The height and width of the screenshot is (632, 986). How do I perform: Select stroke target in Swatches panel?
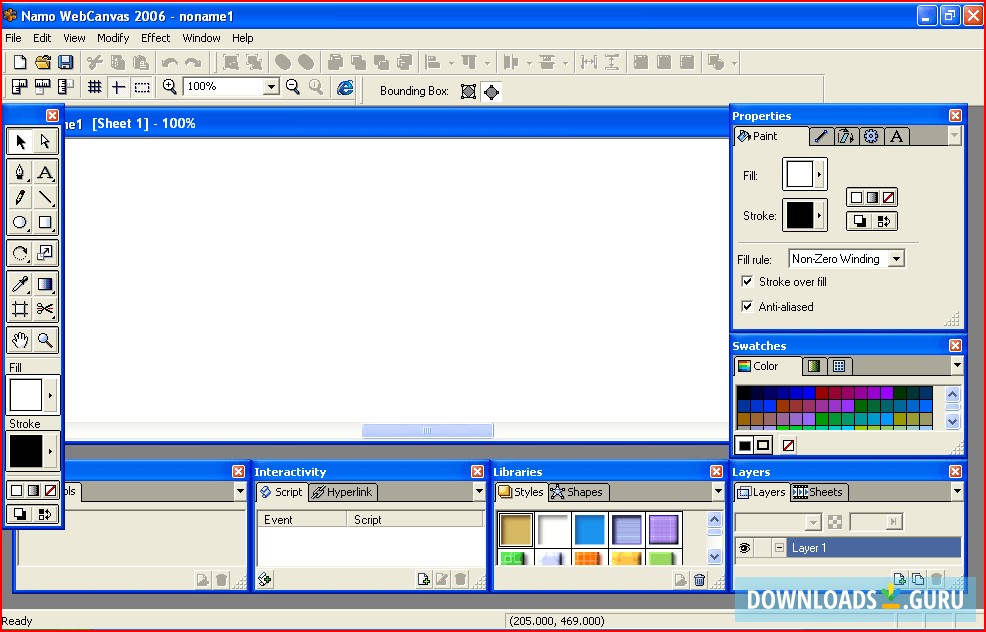pos(763,445)
